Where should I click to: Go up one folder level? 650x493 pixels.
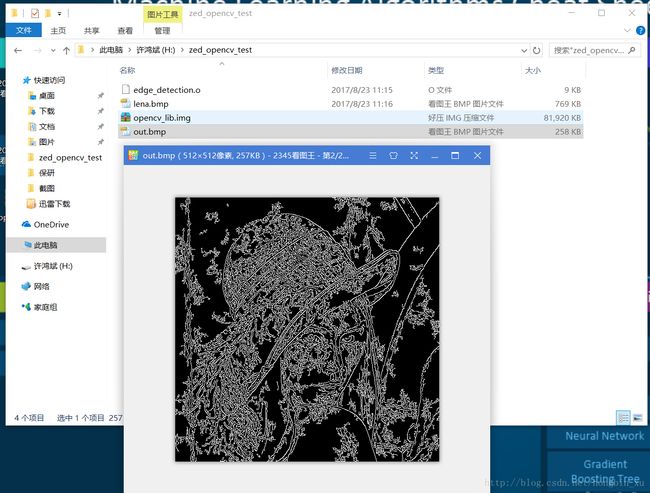tap(66, 51)
